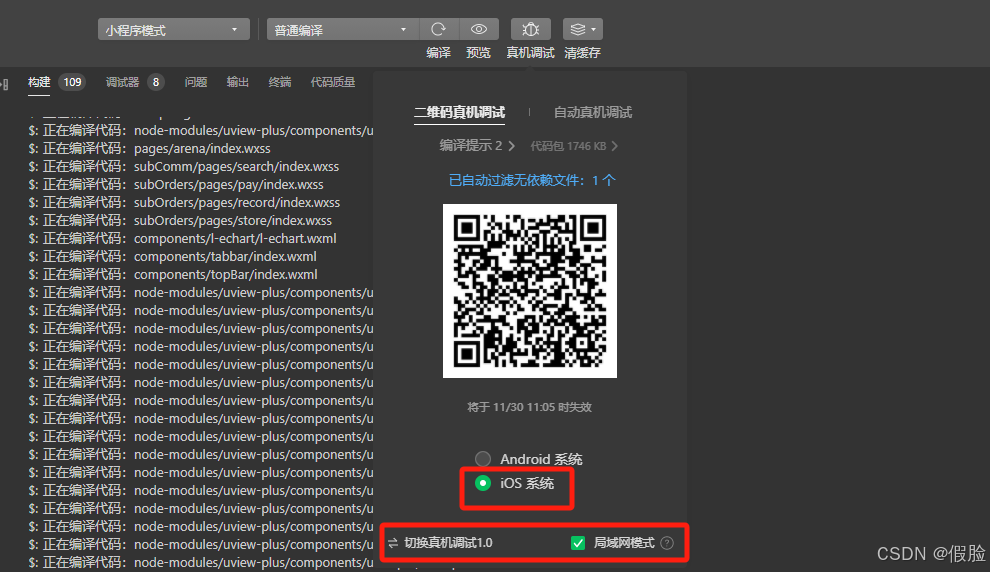990x572 pixels.
Task: Click the 真机调试 label
Action: click(x=530, y=53)
